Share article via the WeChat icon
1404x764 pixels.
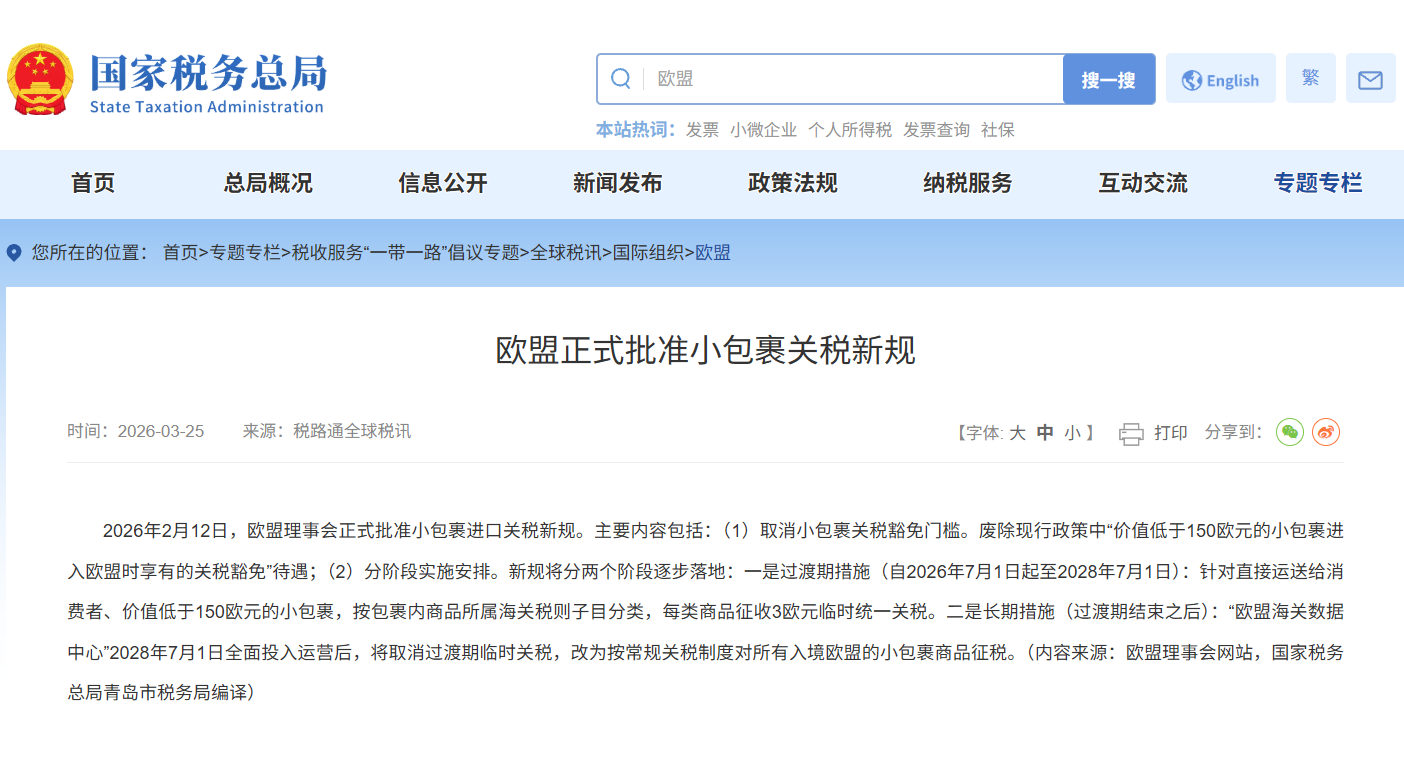click(x=1290, y=432)
